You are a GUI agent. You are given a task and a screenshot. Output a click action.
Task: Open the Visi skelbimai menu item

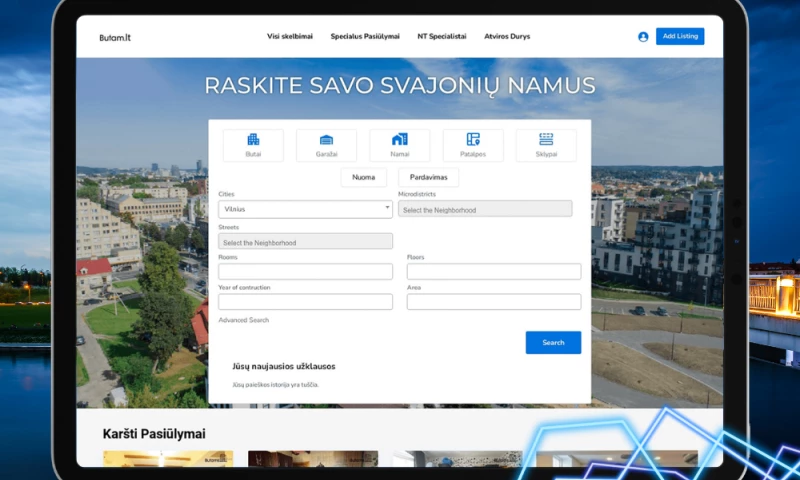[290, 37]
